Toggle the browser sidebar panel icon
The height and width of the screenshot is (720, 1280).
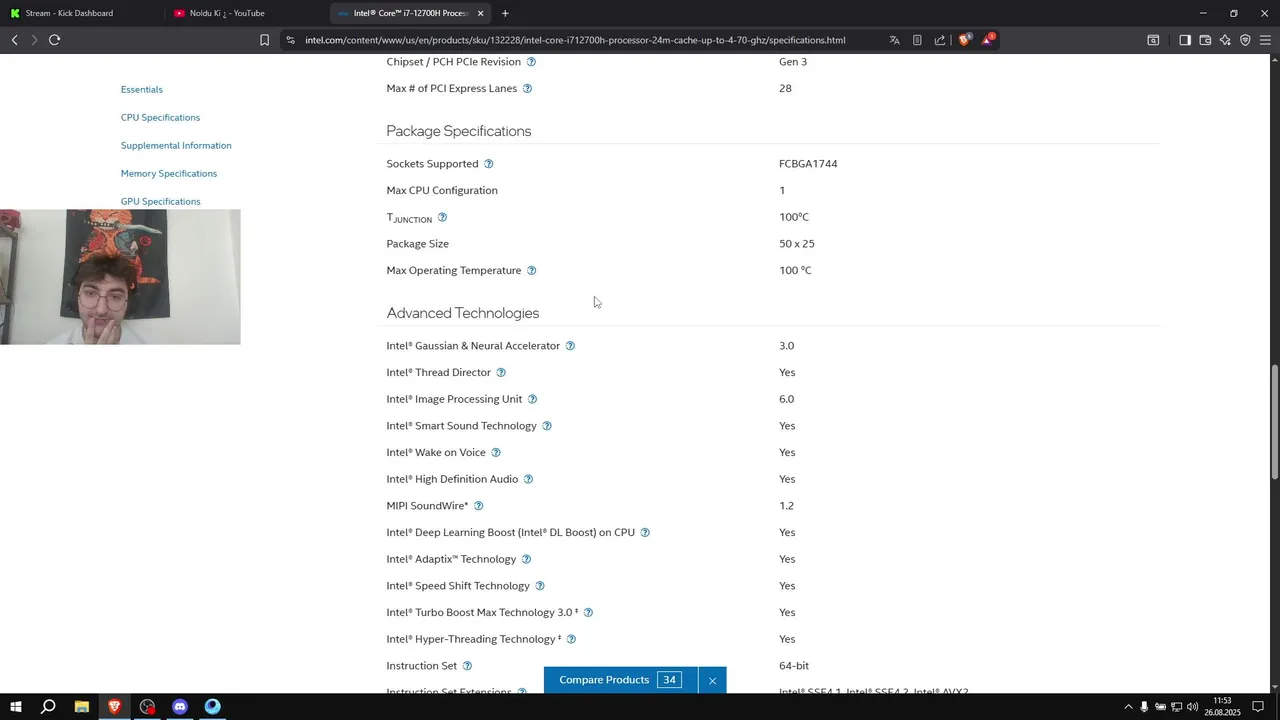pyautogui.click(x=1185, y=40)
